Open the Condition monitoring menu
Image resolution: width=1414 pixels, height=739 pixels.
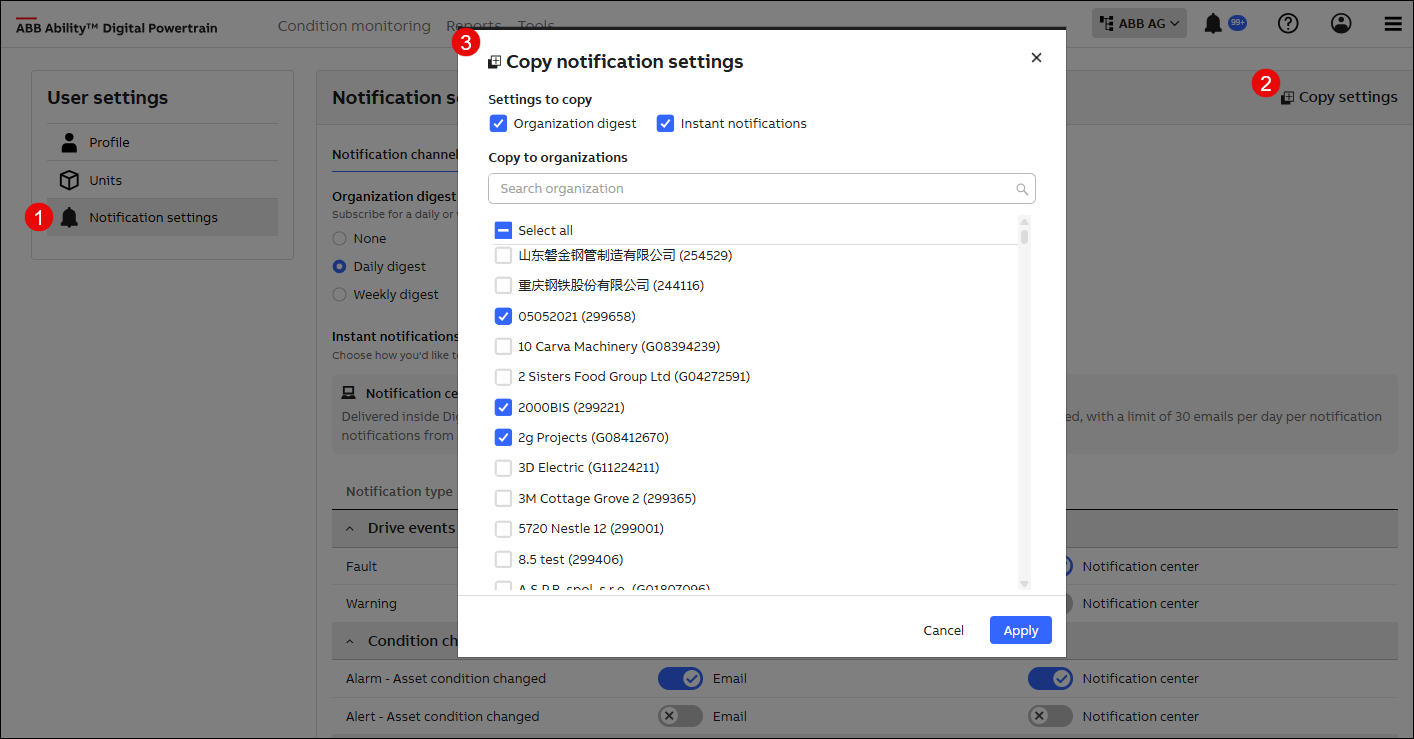pos(354,26)
